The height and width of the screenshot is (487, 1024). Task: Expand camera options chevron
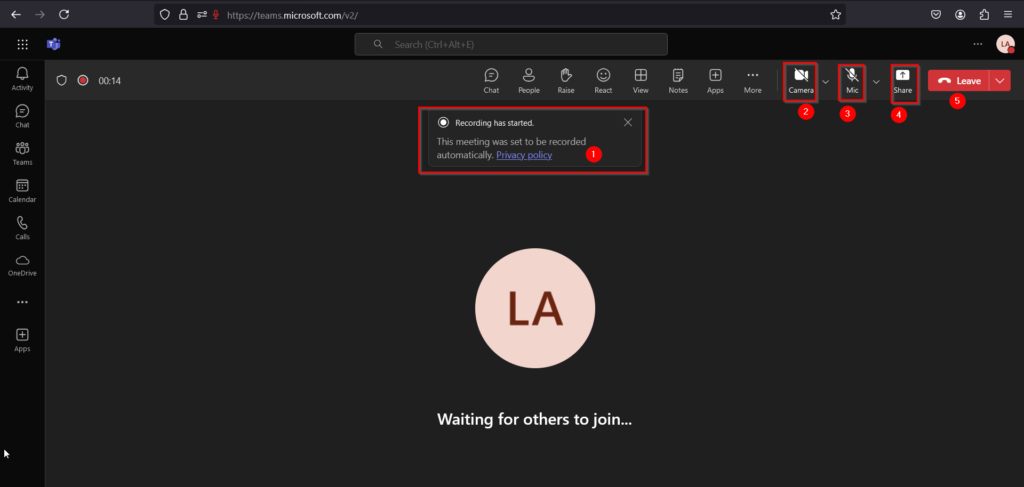[825, 82]
